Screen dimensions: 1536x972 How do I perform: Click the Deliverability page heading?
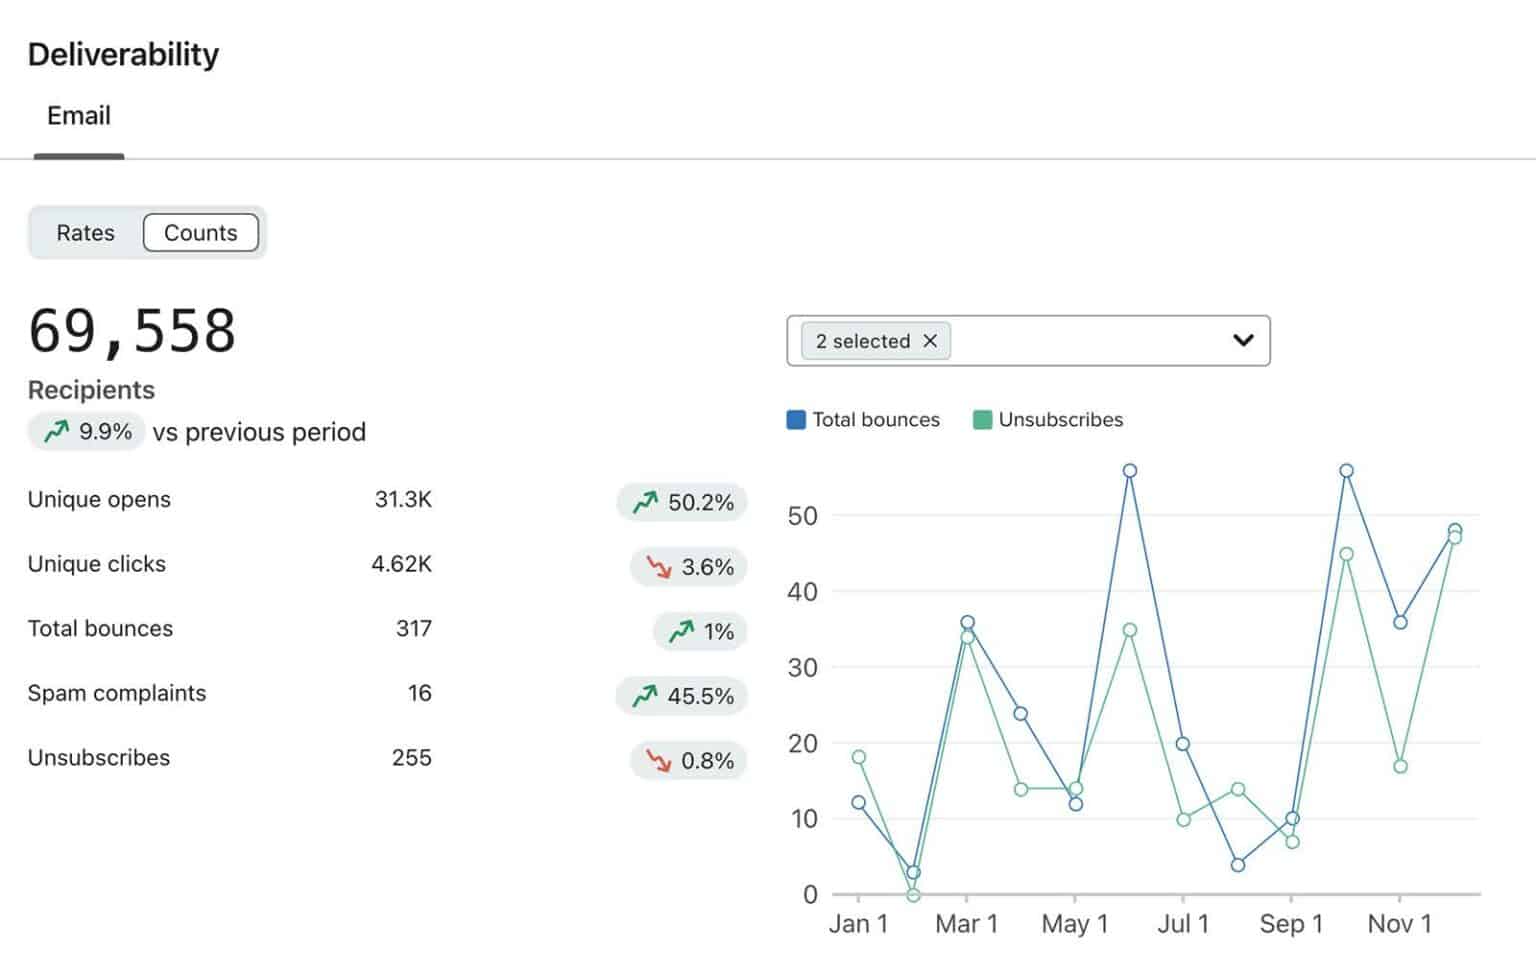coord(122,54)
